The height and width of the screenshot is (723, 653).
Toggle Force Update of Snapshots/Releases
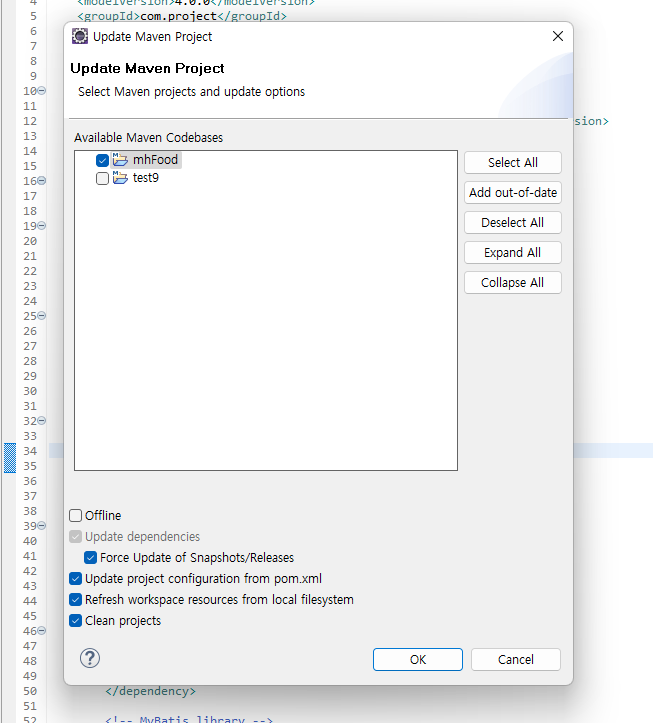90,557
